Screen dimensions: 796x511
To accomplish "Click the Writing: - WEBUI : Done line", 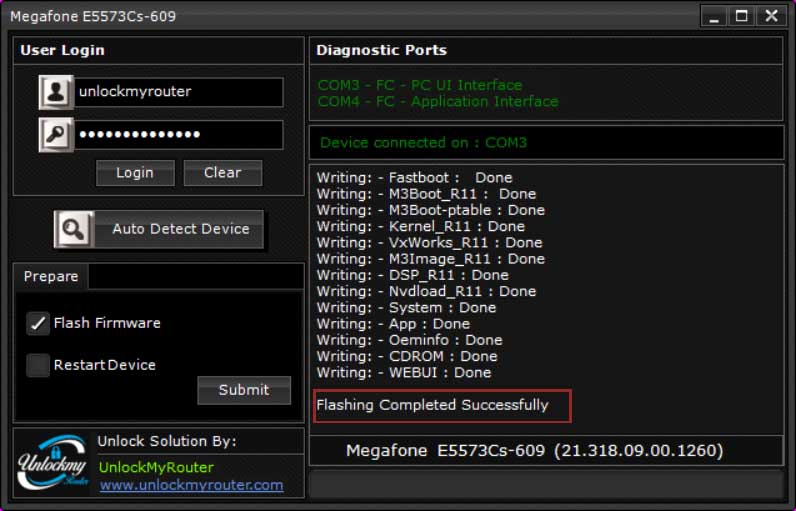I will pyautogui.click(x=404, y=372).
